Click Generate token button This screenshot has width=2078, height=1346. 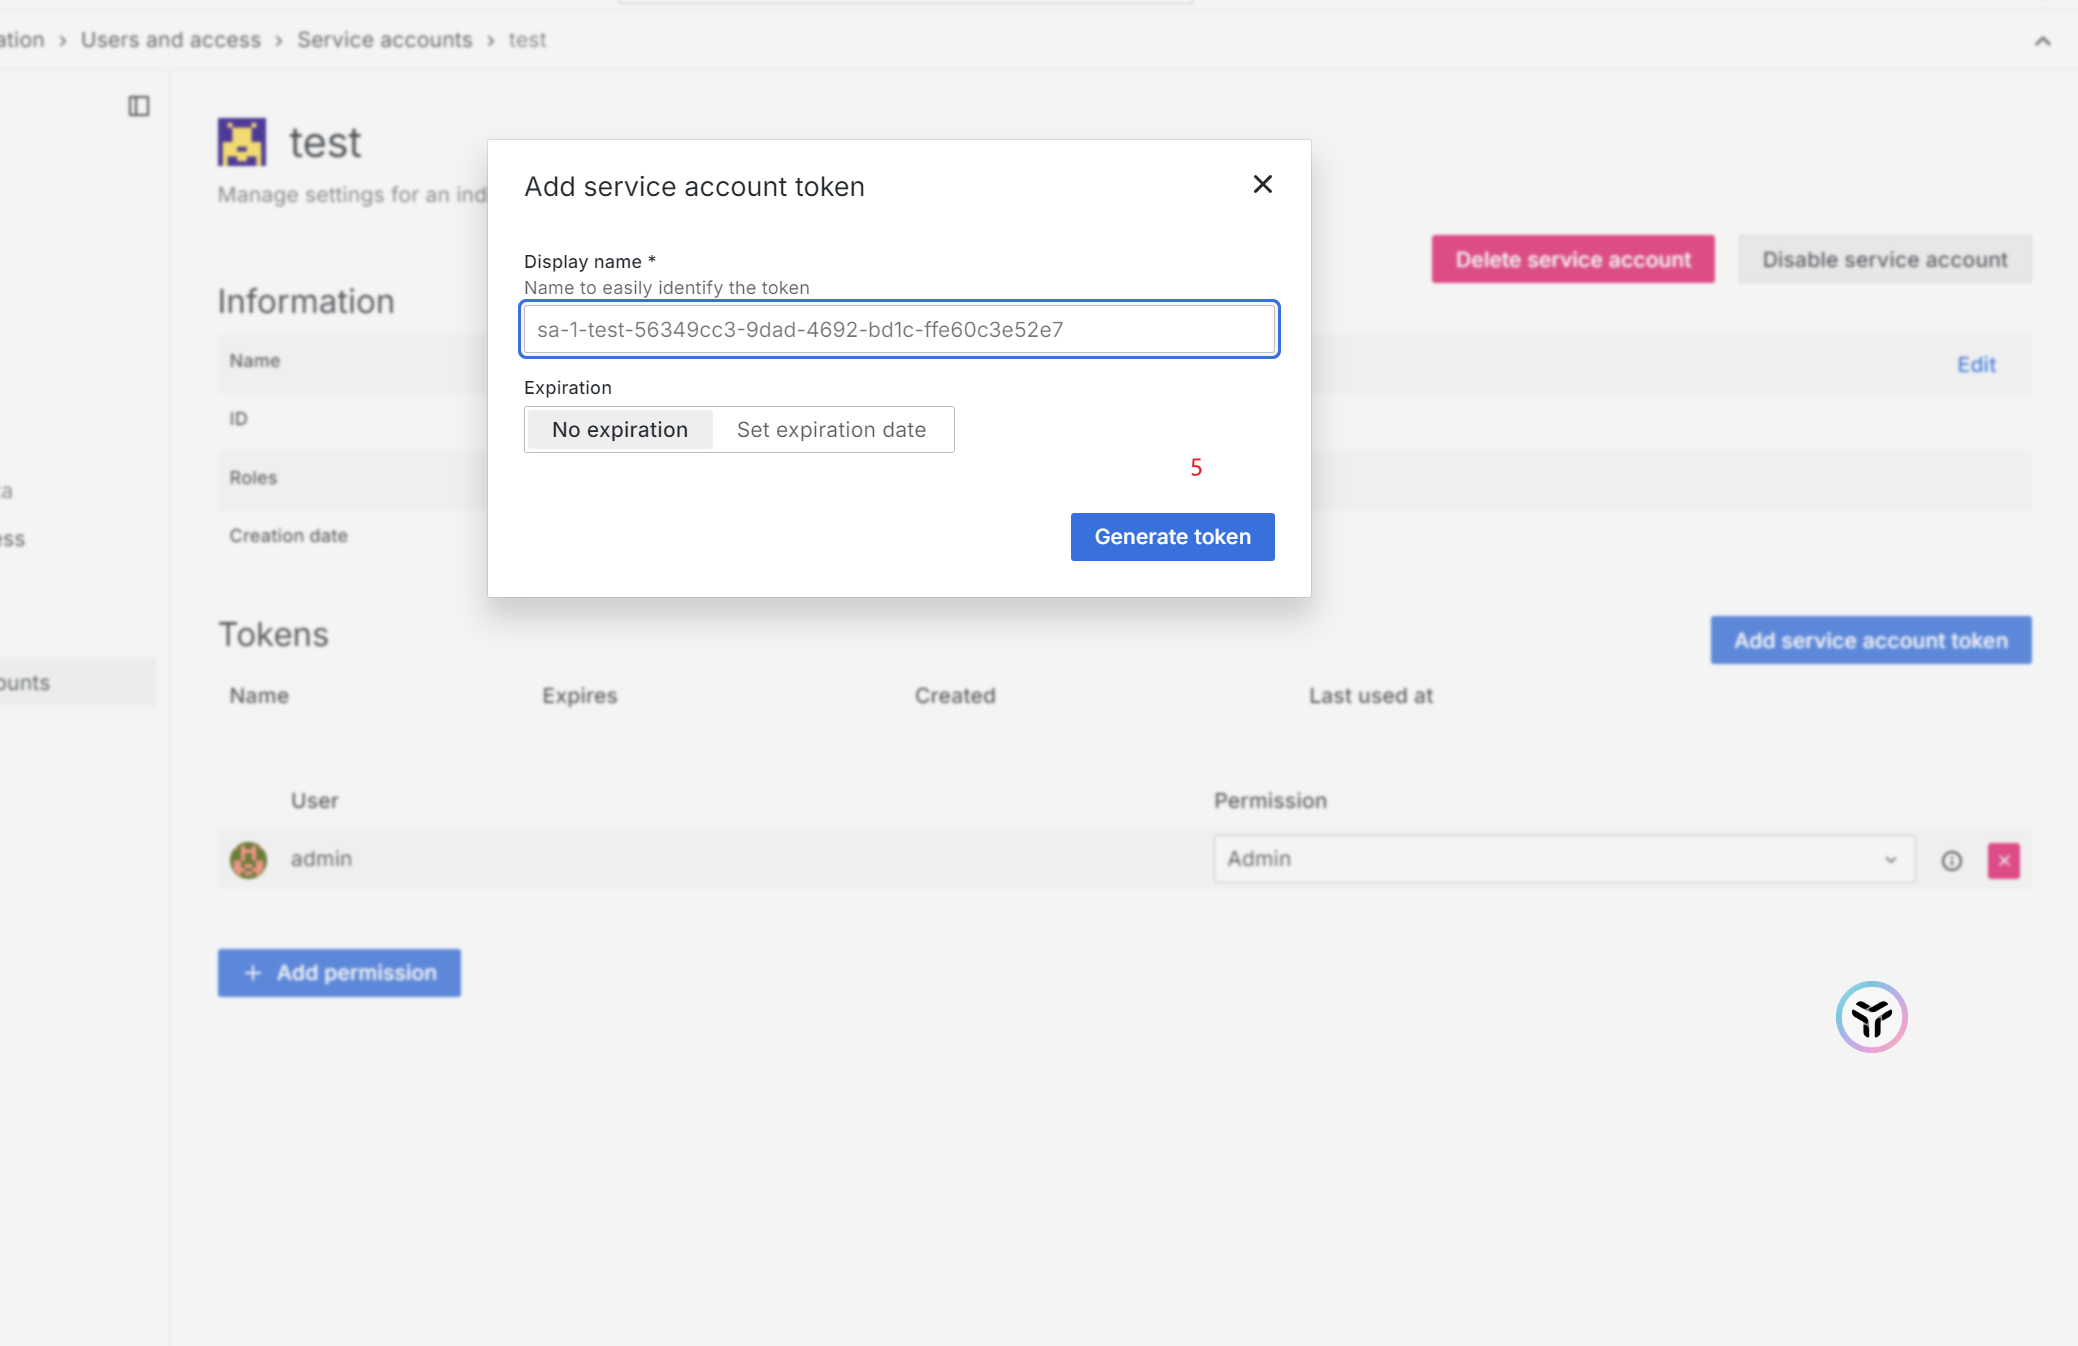(x=1172, y=537)
